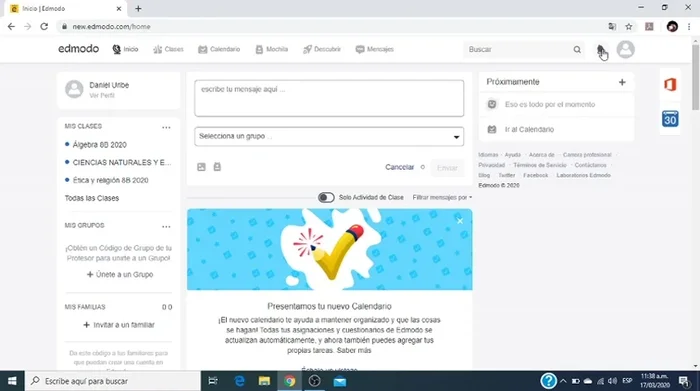The image size is (700, 391).
Task: Close the new Calendar banner
Action: point(460,221)
